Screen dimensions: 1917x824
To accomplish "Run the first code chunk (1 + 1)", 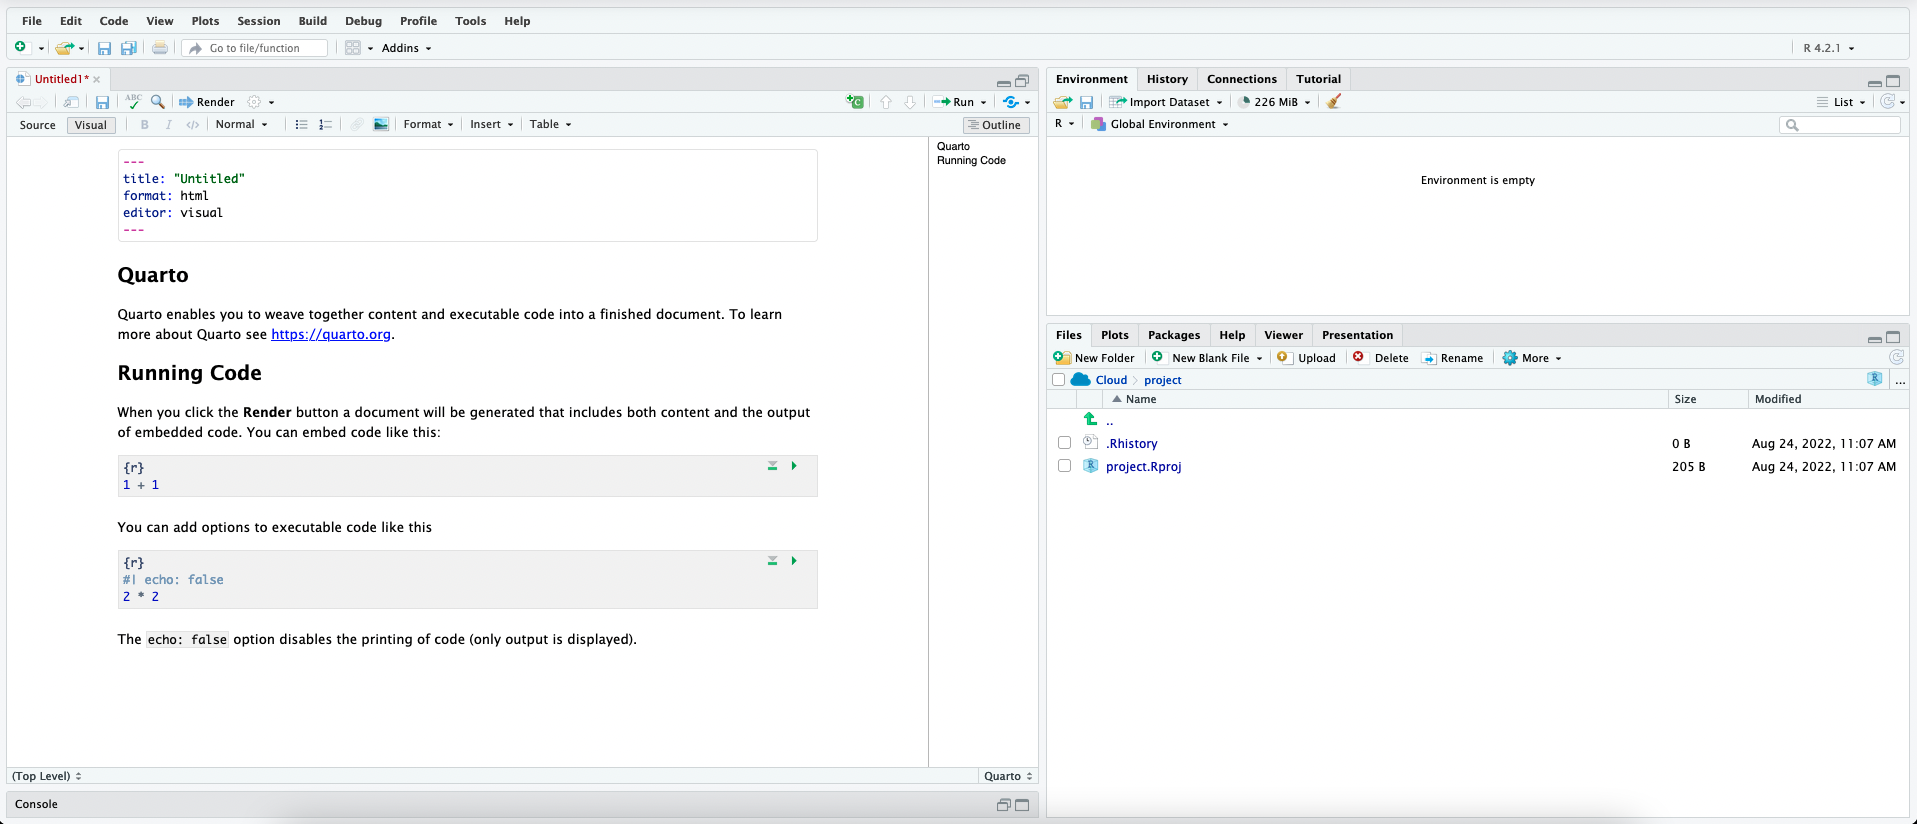I will 794,466.
